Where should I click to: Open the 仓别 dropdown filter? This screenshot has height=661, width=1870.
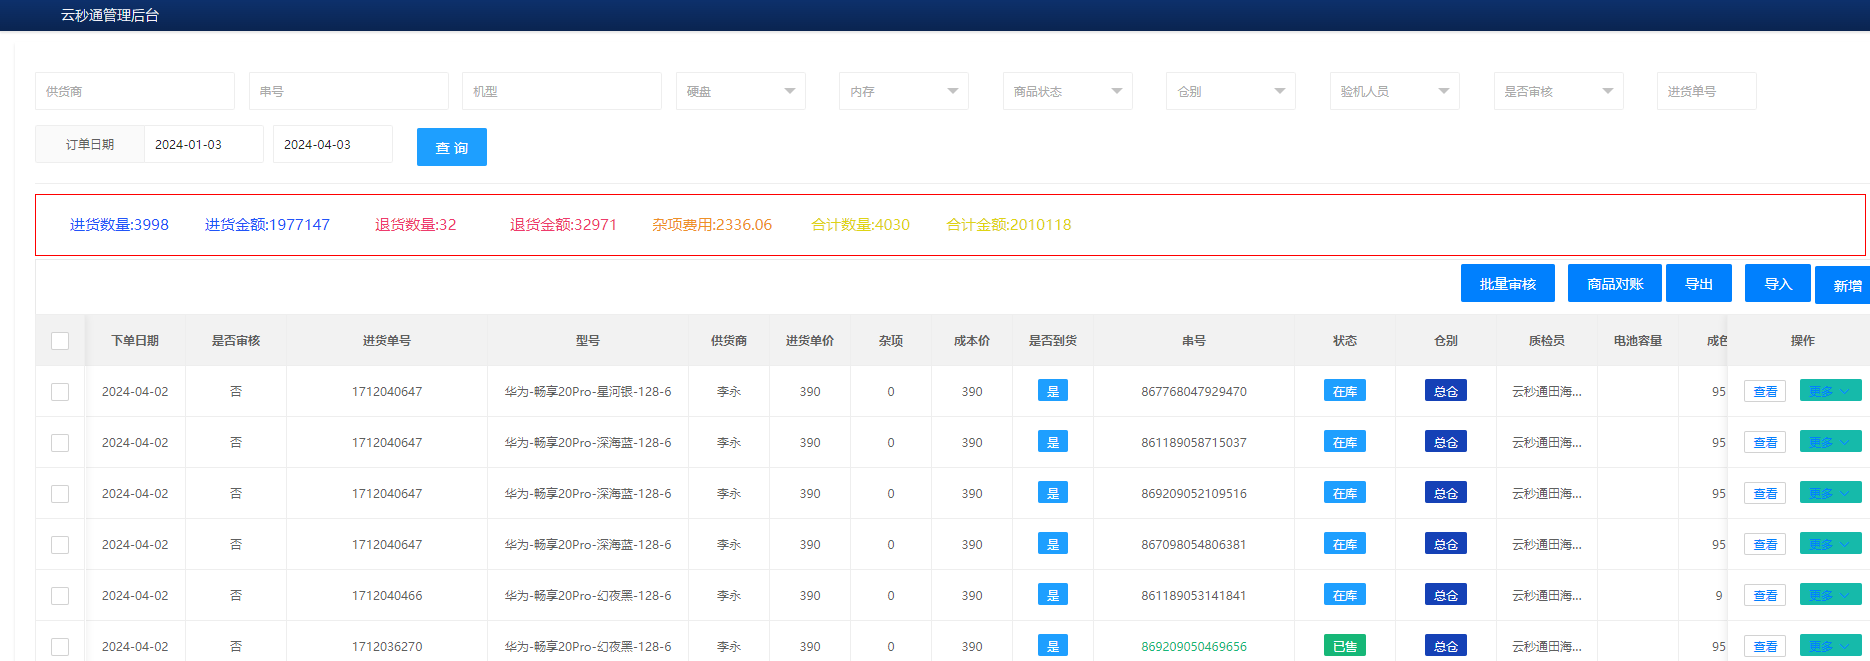click(x=1231, y=91)
